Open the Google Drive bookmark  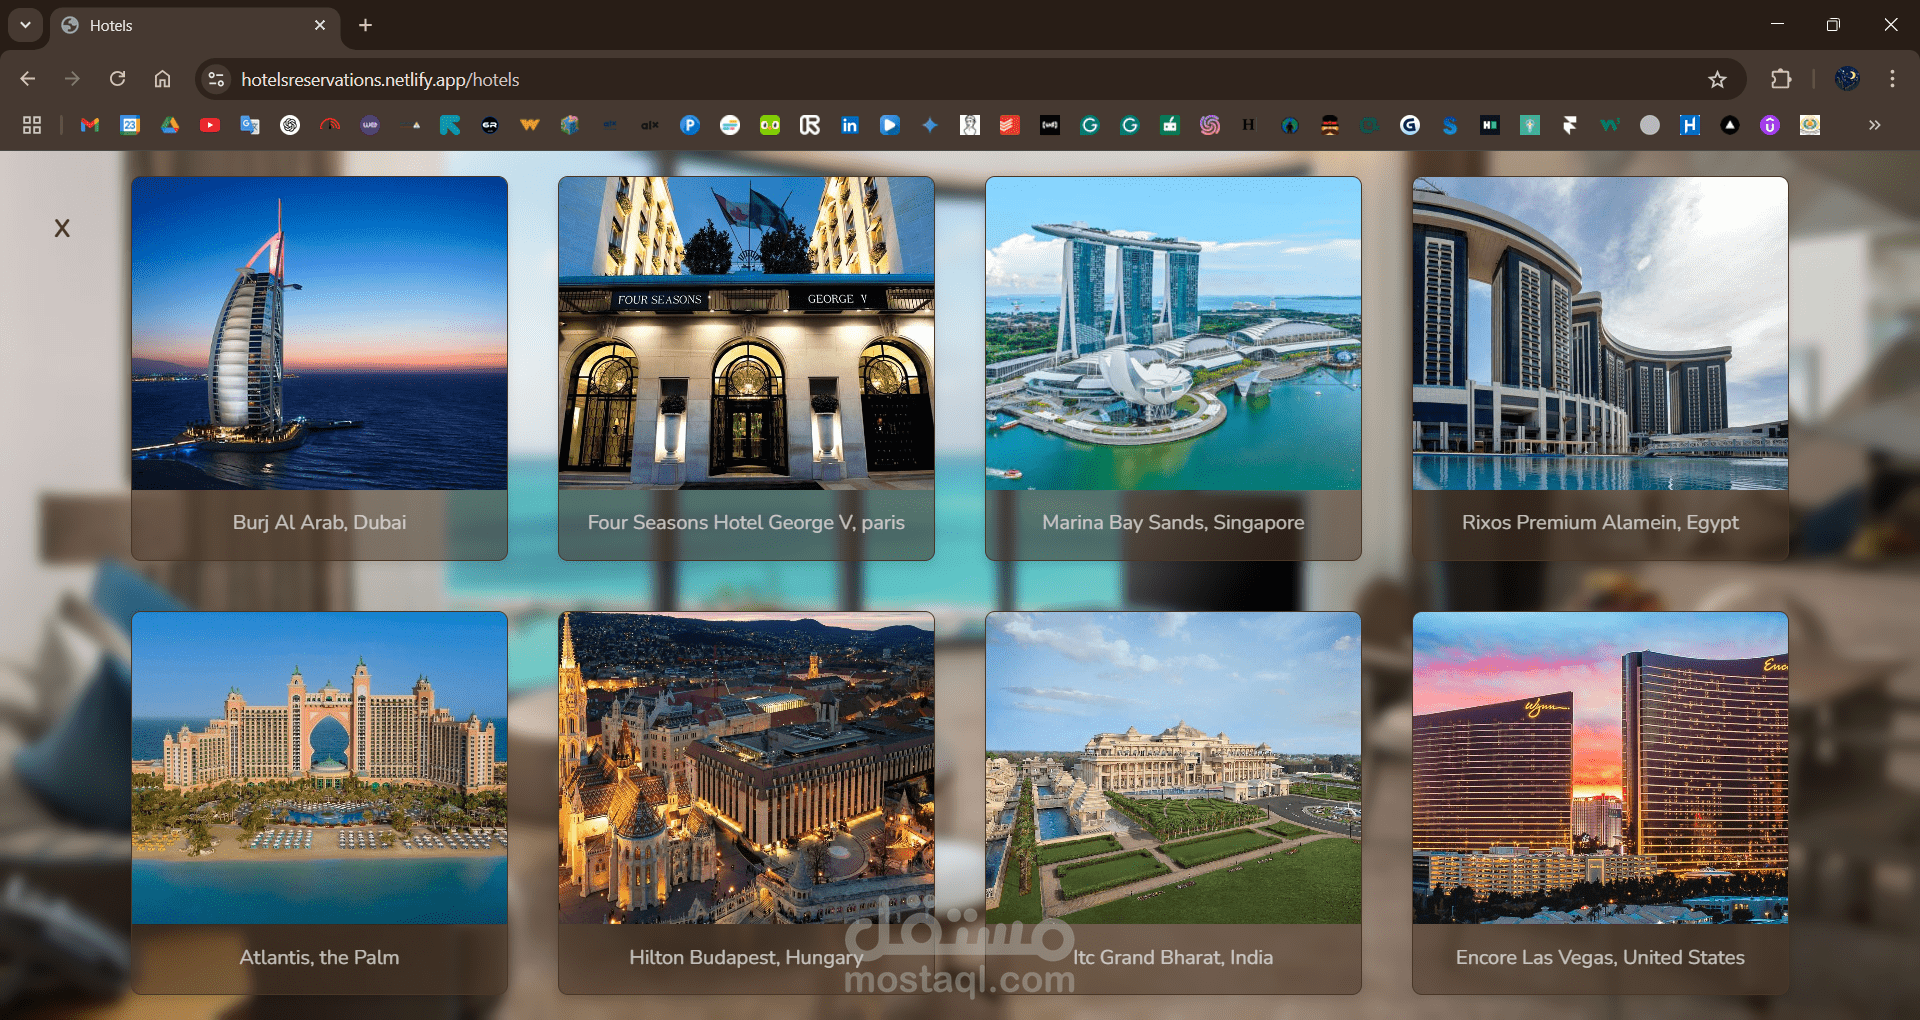pyautogui.click(x=170, y=125)
